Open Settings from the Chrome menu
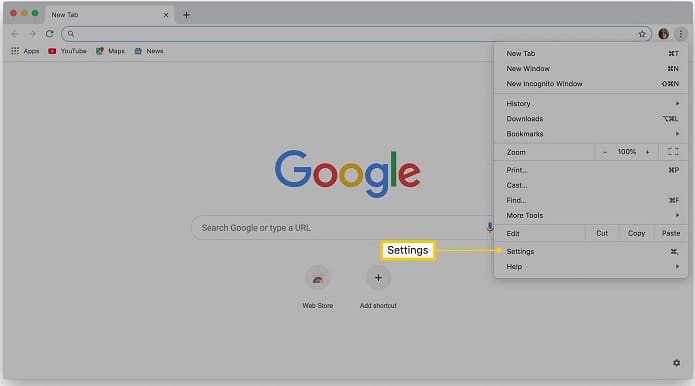 click(x=591, y=252)
